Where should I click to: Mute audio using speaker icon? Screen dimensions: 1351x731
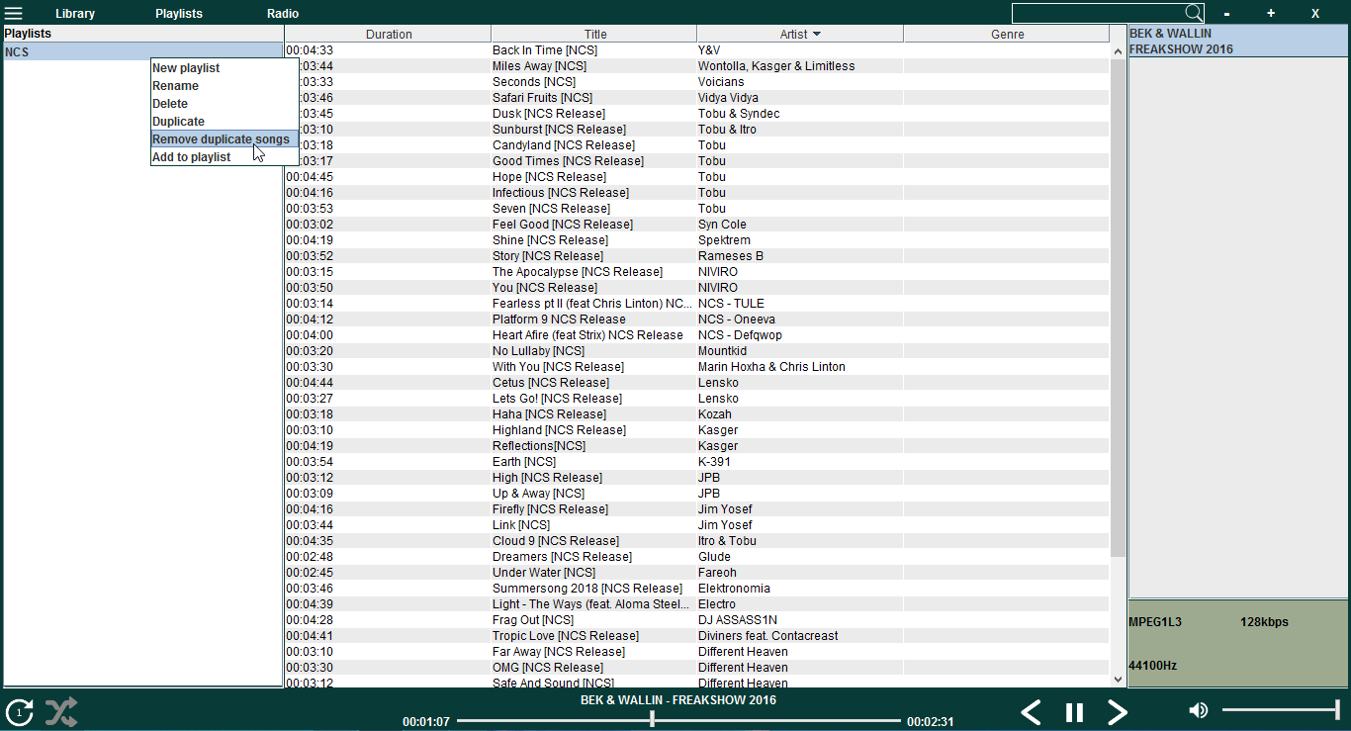pyautogui.click(x=1198, y=710)
